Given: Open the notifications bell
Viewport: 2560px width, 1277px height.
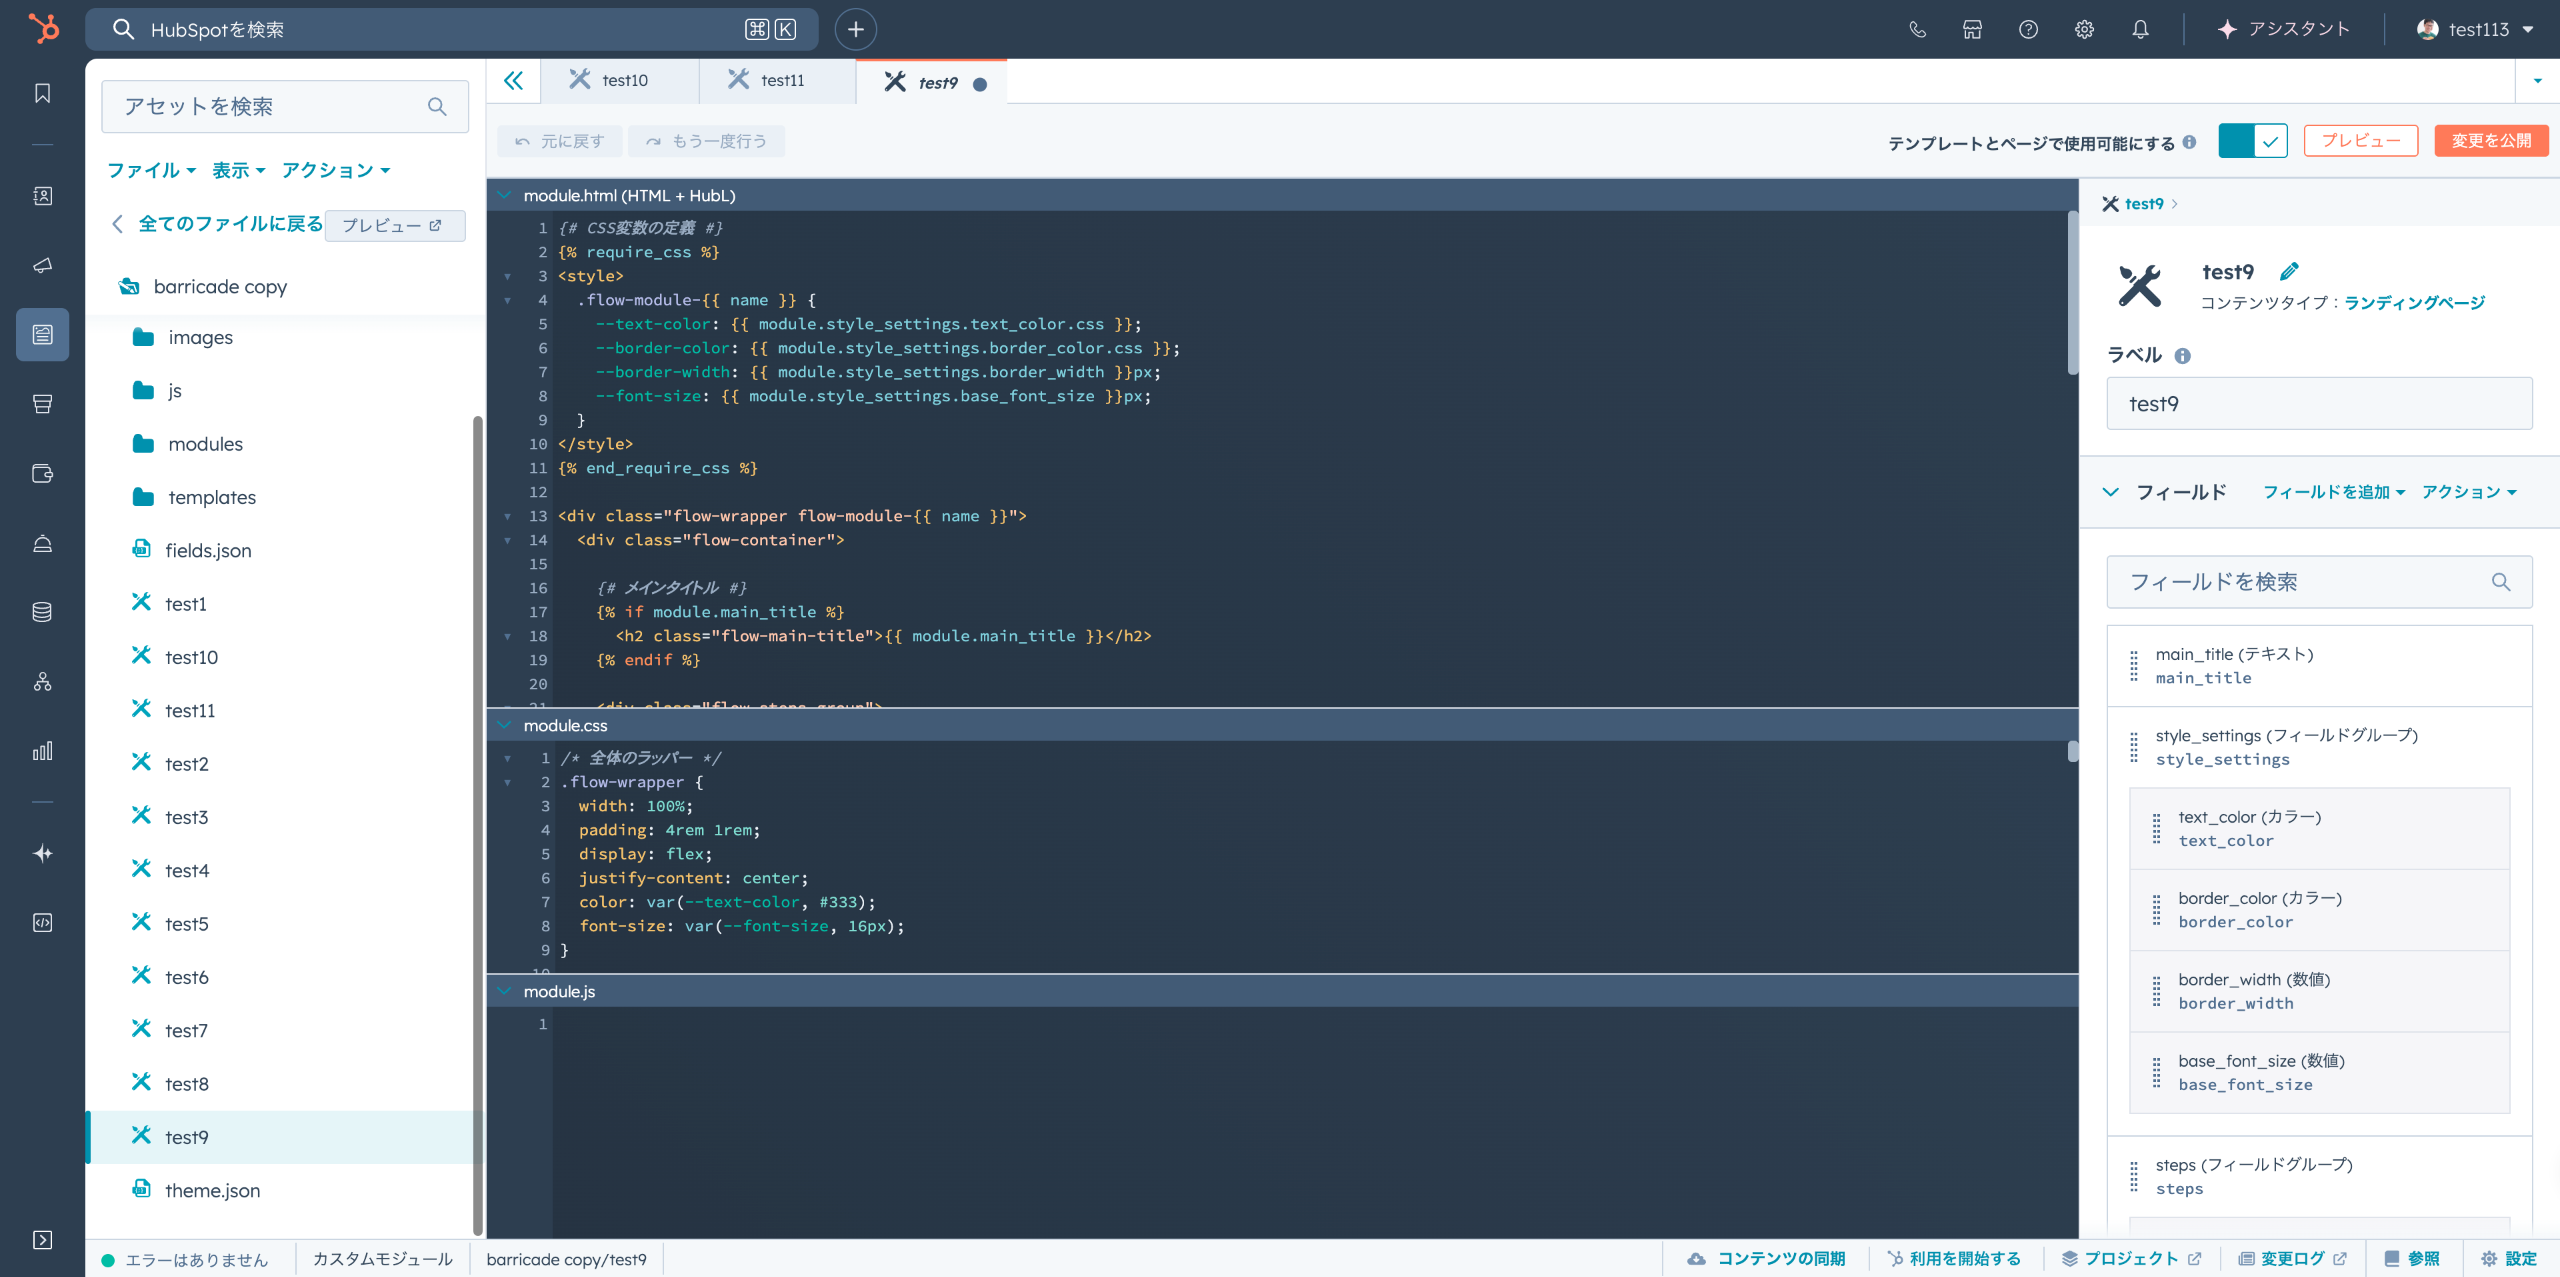Looking at the screenshot, I should 2140,30.
